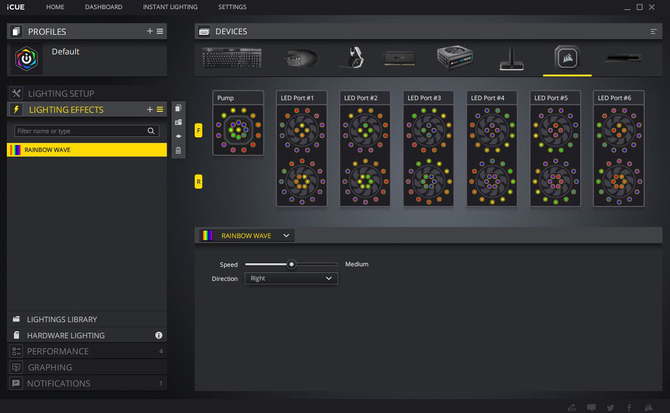Open the Instant Lighting menu
Viewport: 670px width, 413px height.
[170, 7]
